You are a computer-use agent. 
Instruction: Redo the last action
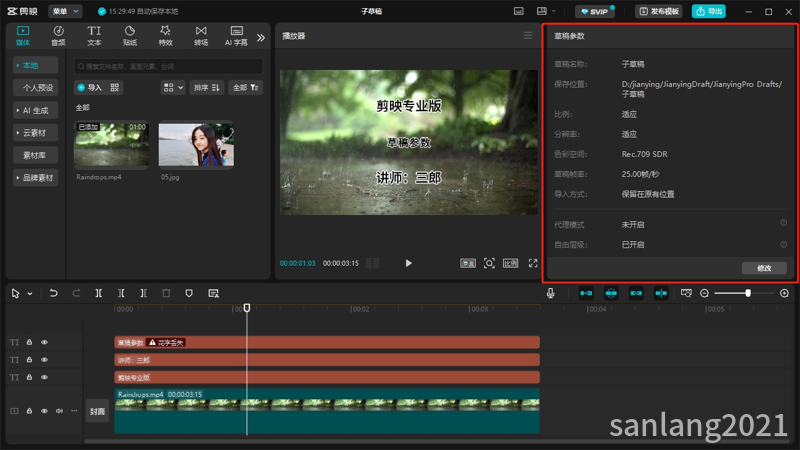point(76,293)
